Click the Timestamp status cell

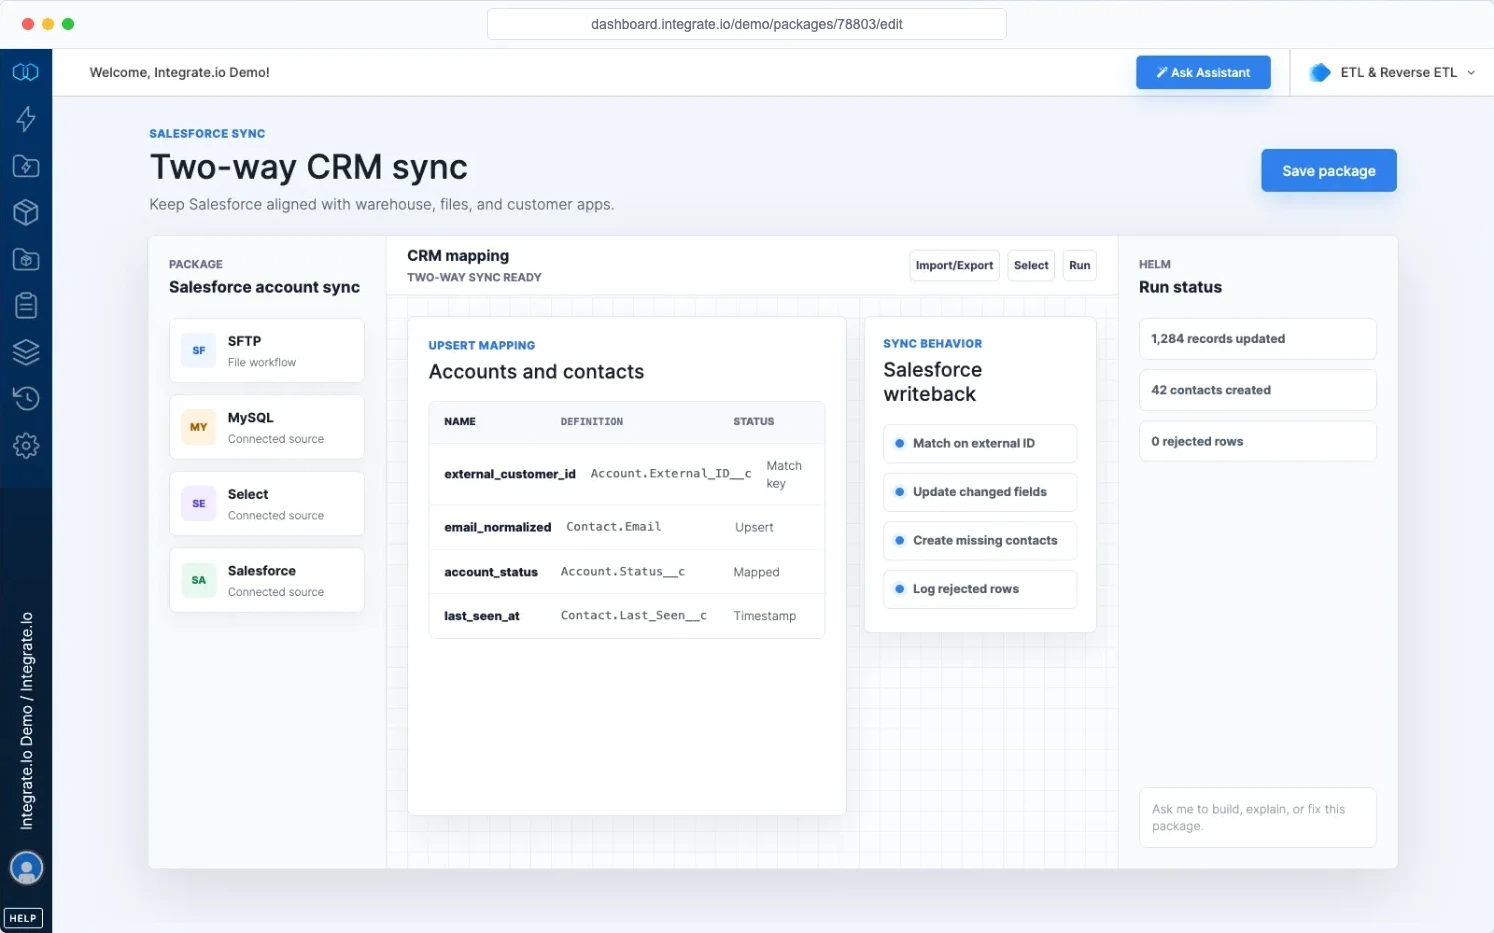click(764, 616)
